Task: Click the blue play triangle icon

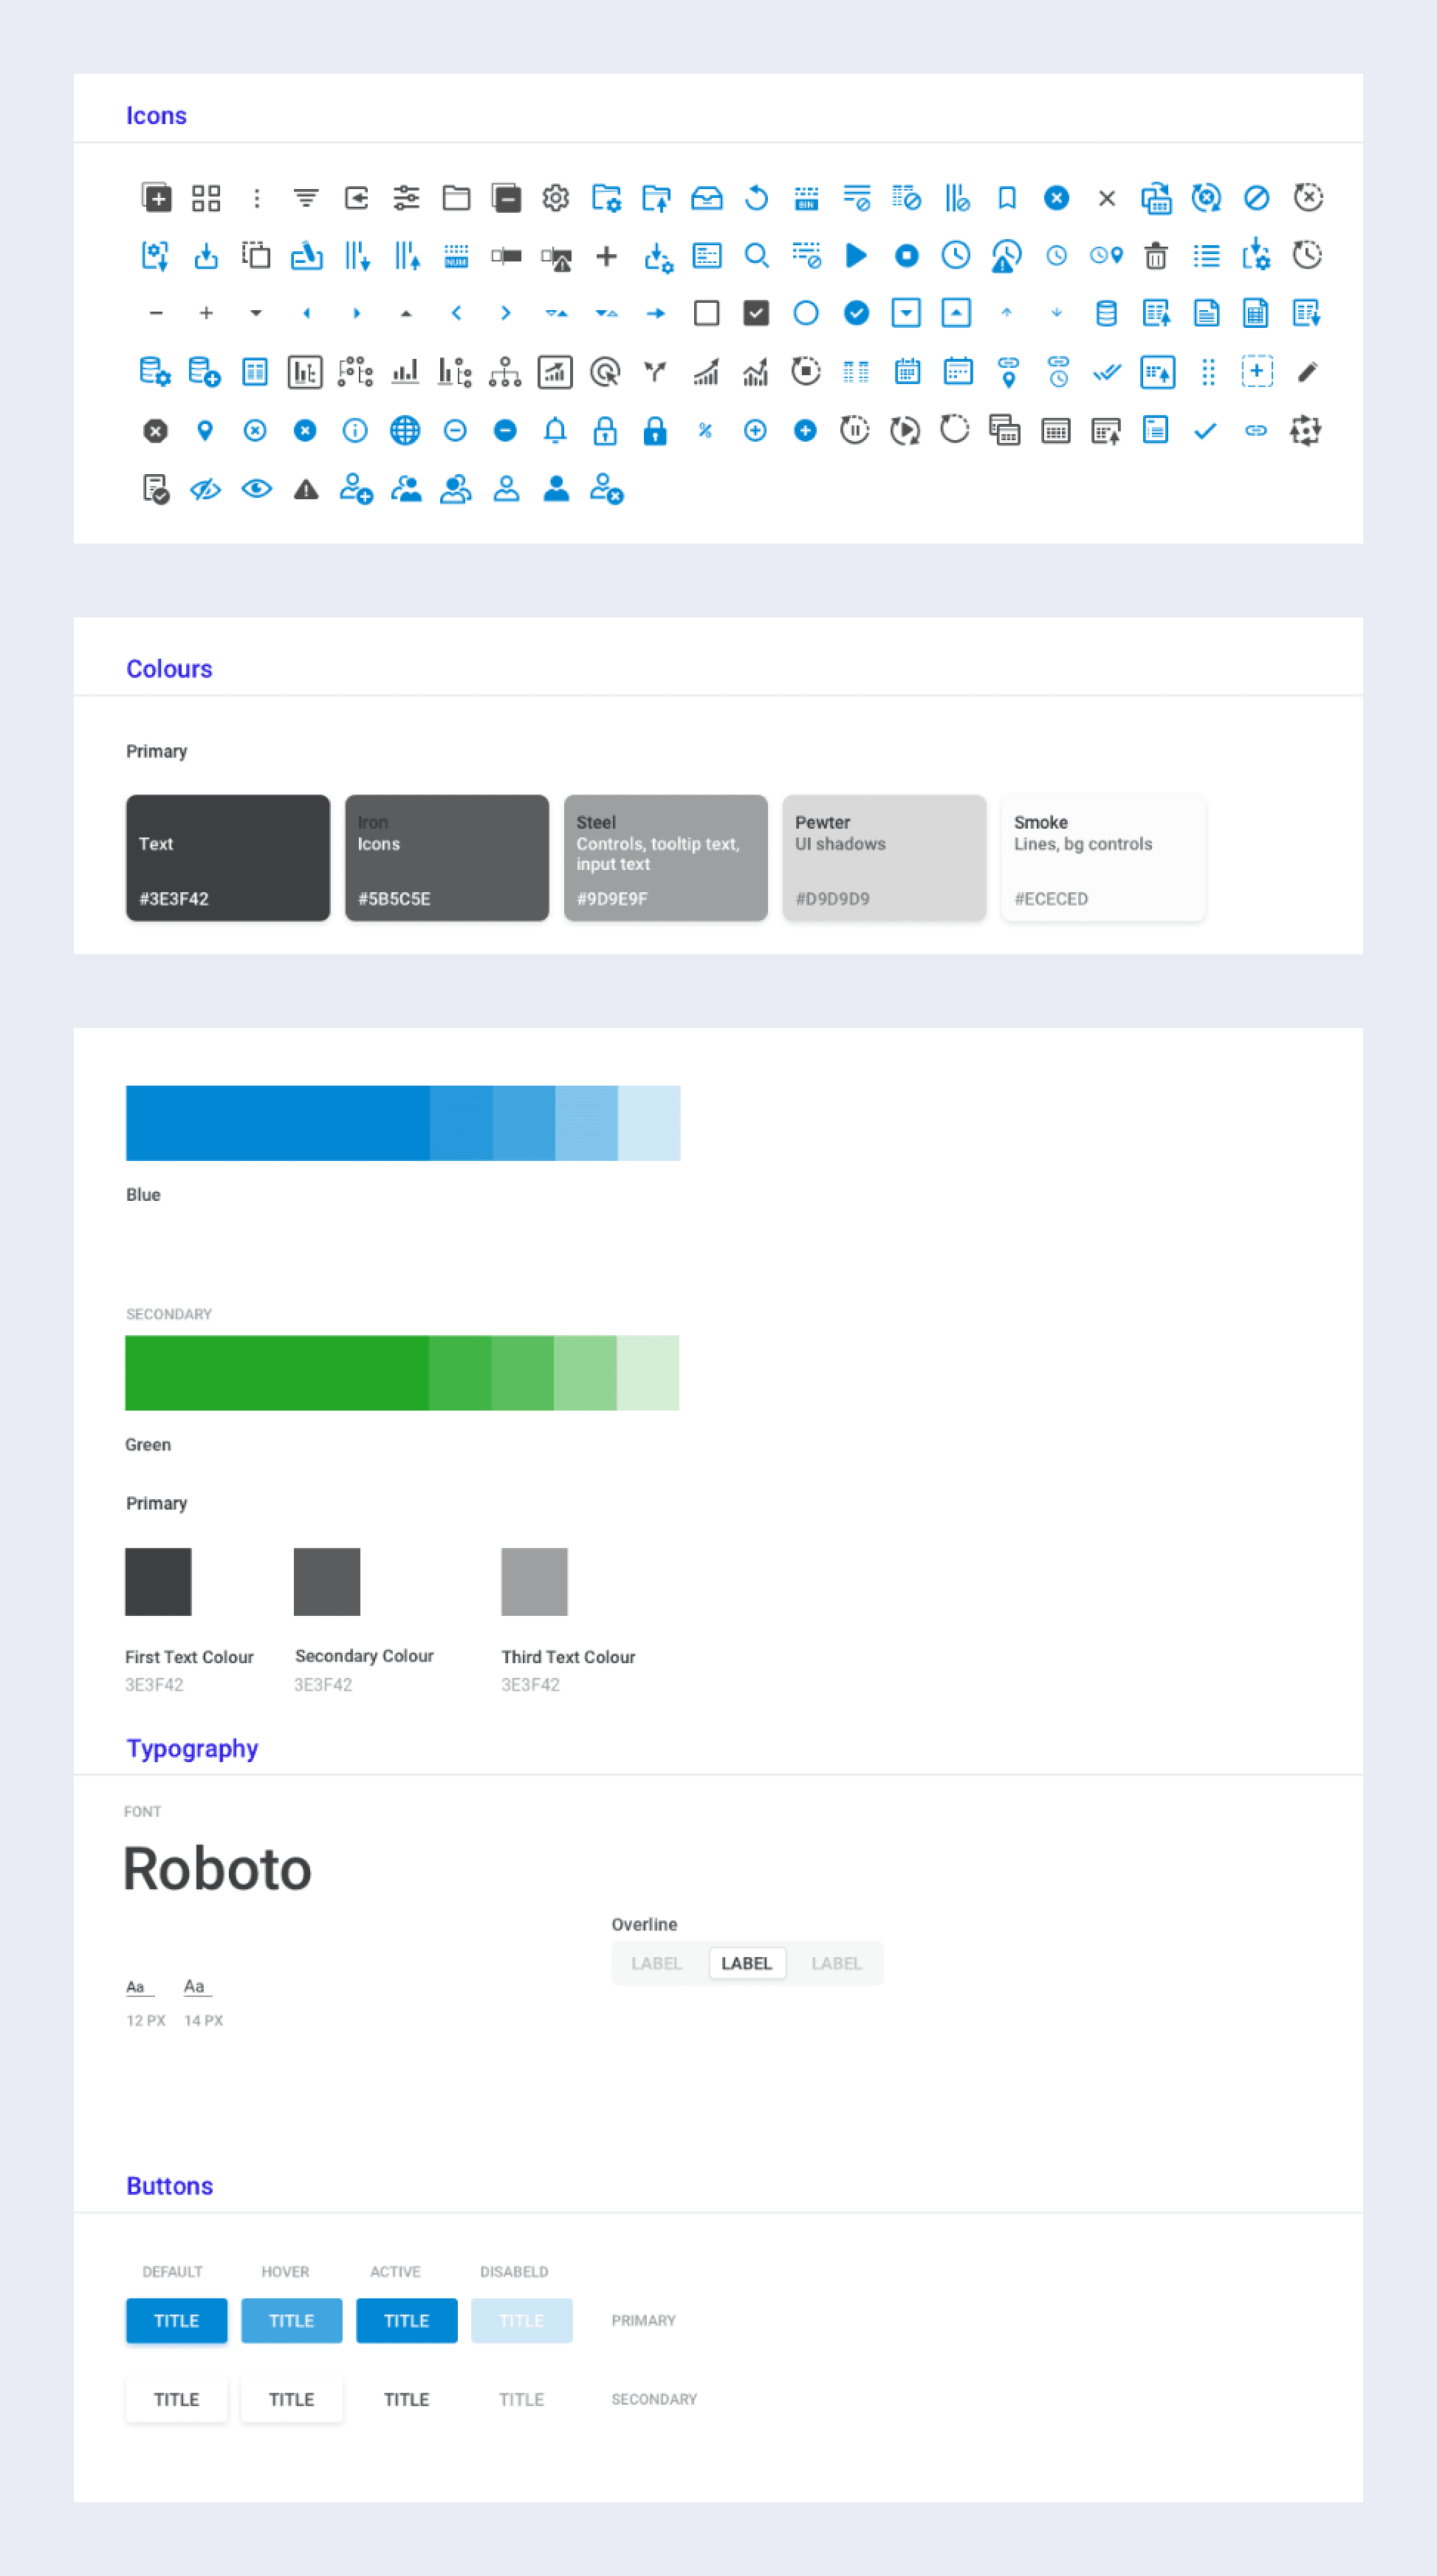Action: click(856, 256)
